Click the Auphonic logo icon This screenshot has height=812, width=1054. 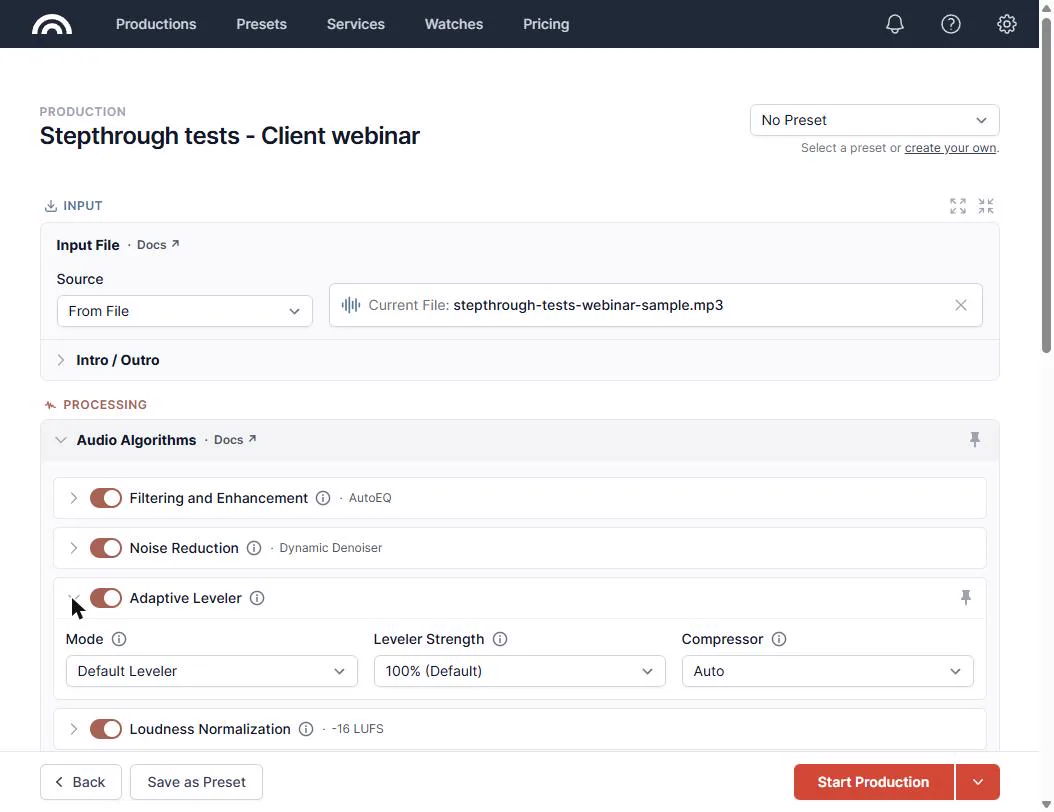pos(52,24)
